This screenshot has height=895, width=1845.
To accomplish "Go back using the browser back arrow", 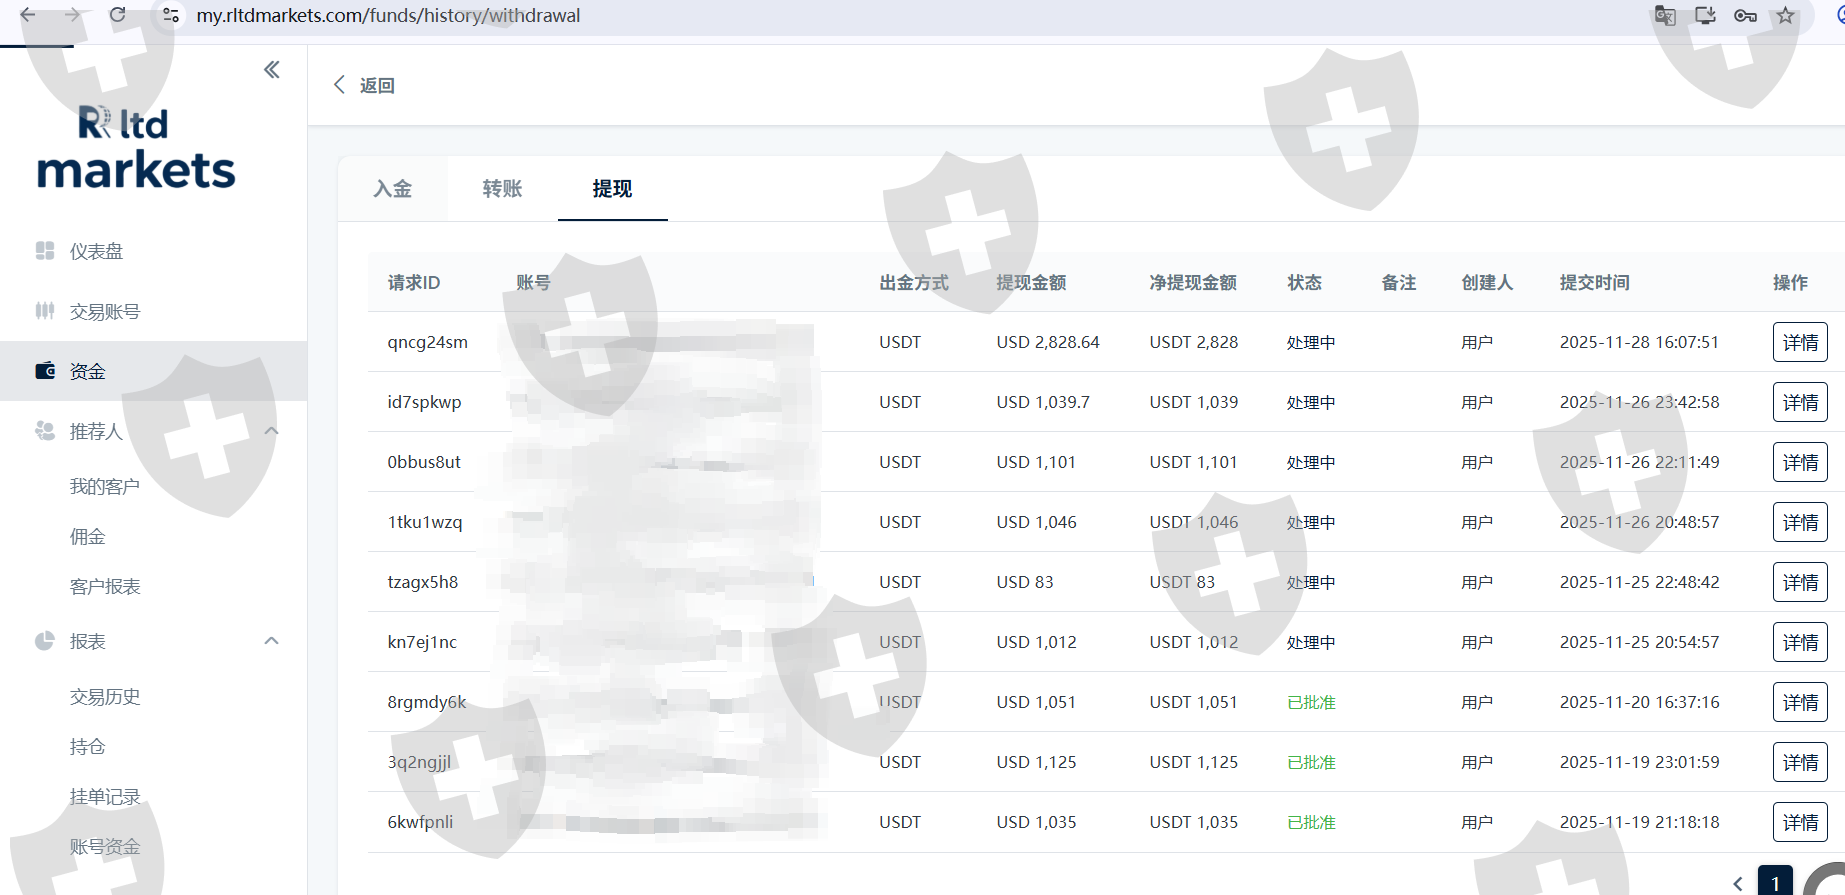I will 28,15.
